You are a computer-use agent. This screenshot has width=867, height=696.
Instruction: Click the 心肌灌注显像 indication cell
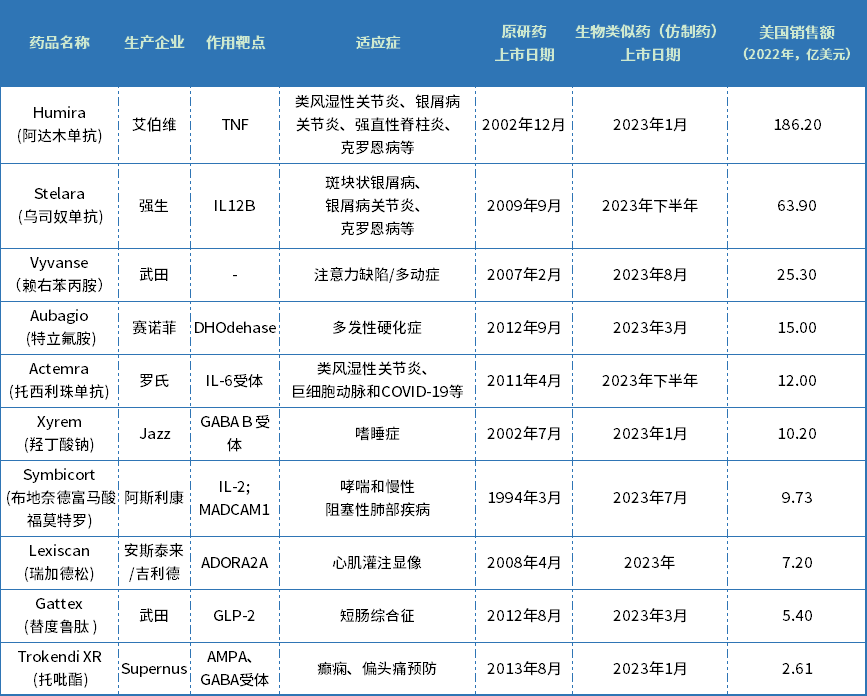377,562
